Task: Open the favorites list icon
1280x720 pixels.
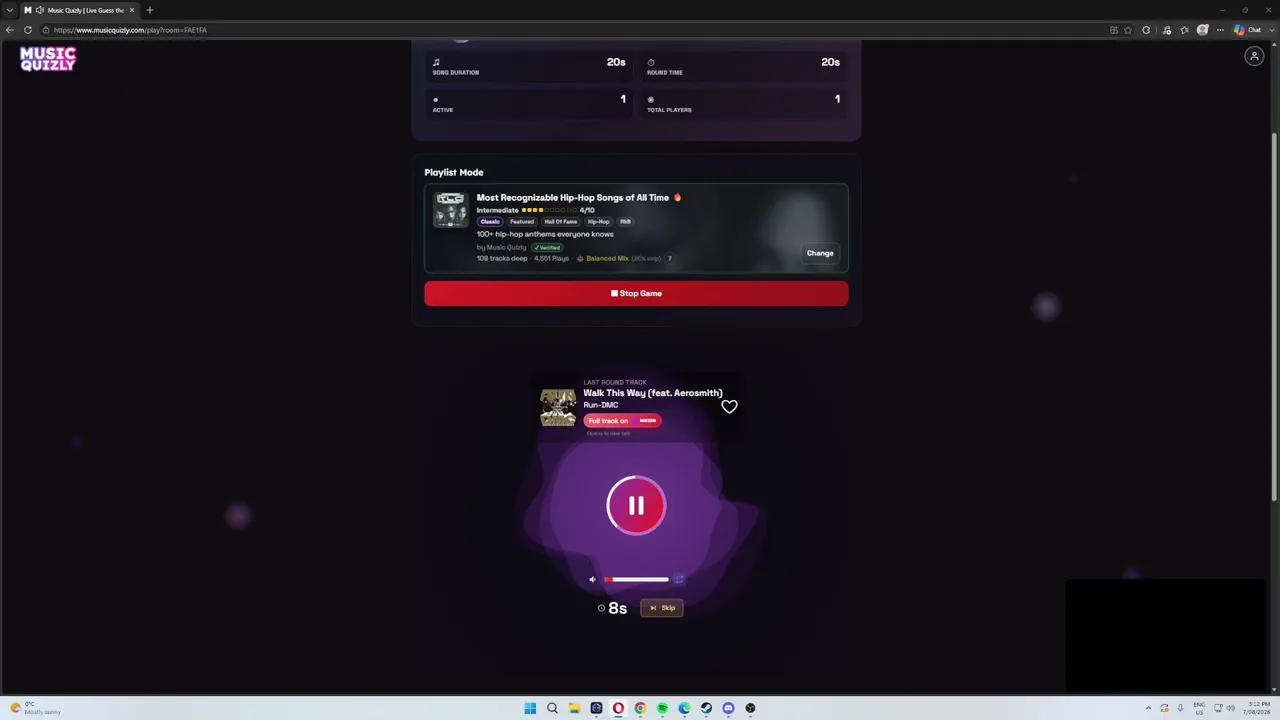Action: click(x=1184, y=30)
